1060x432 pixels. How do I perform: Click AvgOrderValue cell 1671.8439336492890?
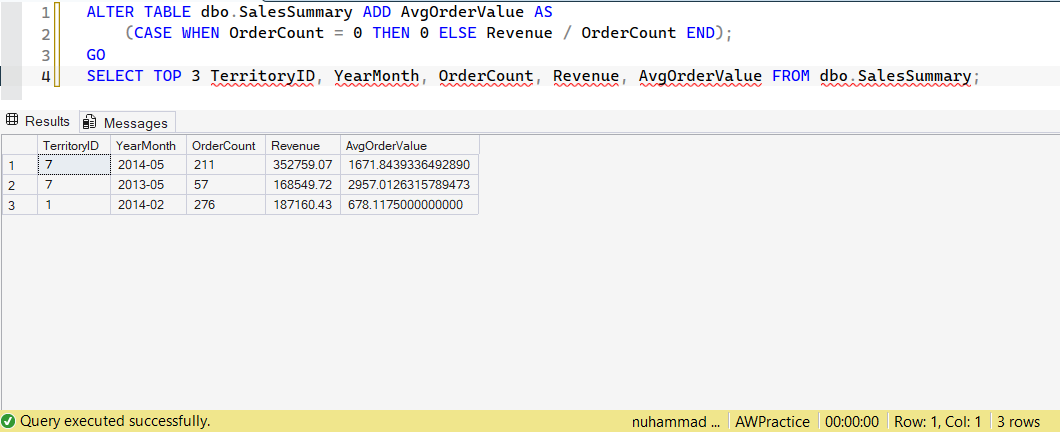tap(410, 165)
